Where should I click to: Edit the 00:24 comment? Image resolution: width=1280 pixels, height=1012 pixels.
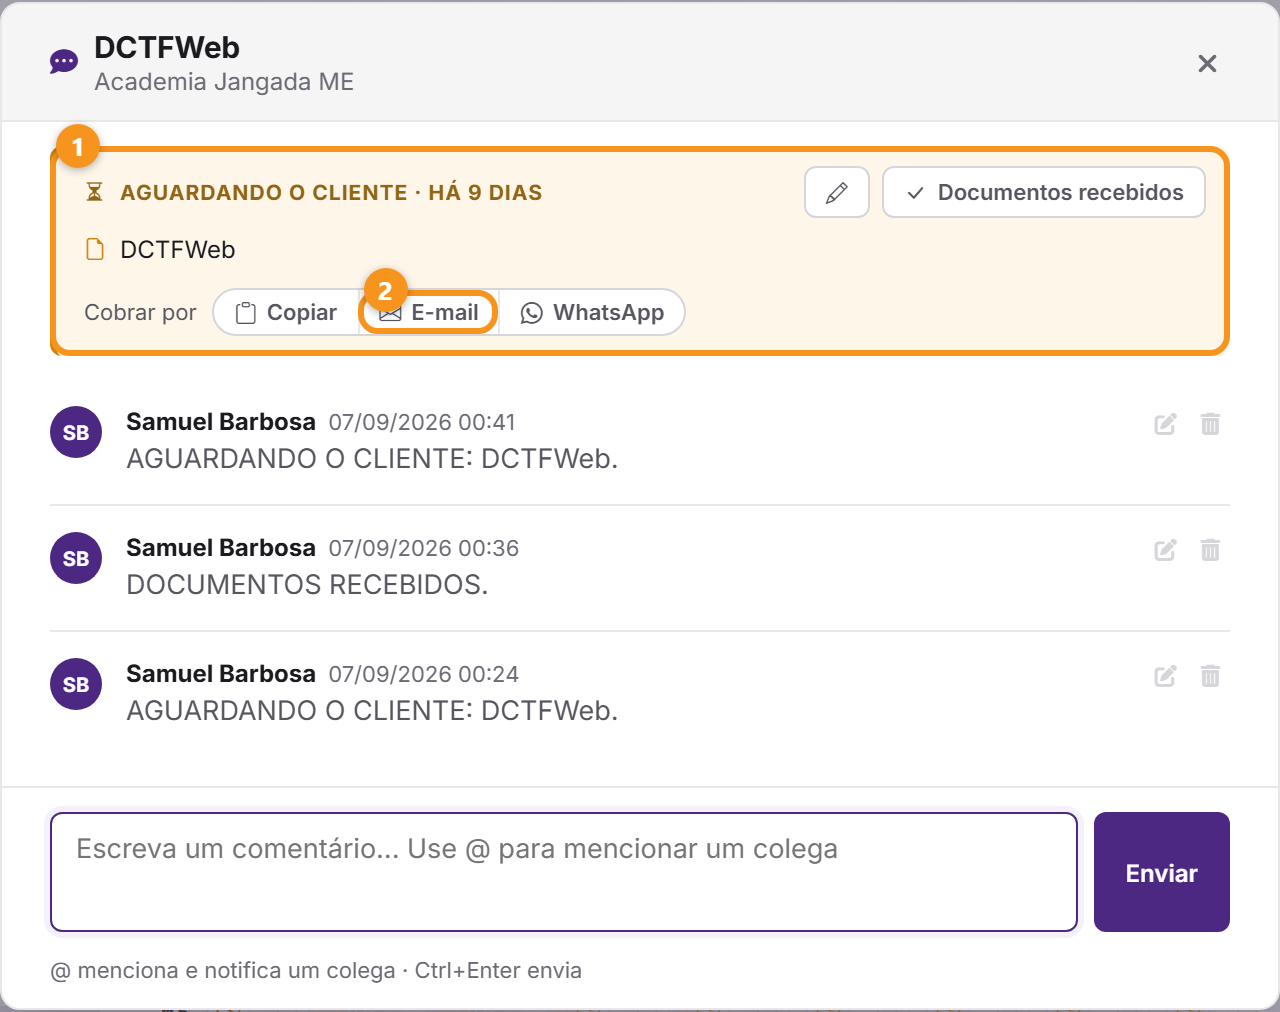(1165, 676)
